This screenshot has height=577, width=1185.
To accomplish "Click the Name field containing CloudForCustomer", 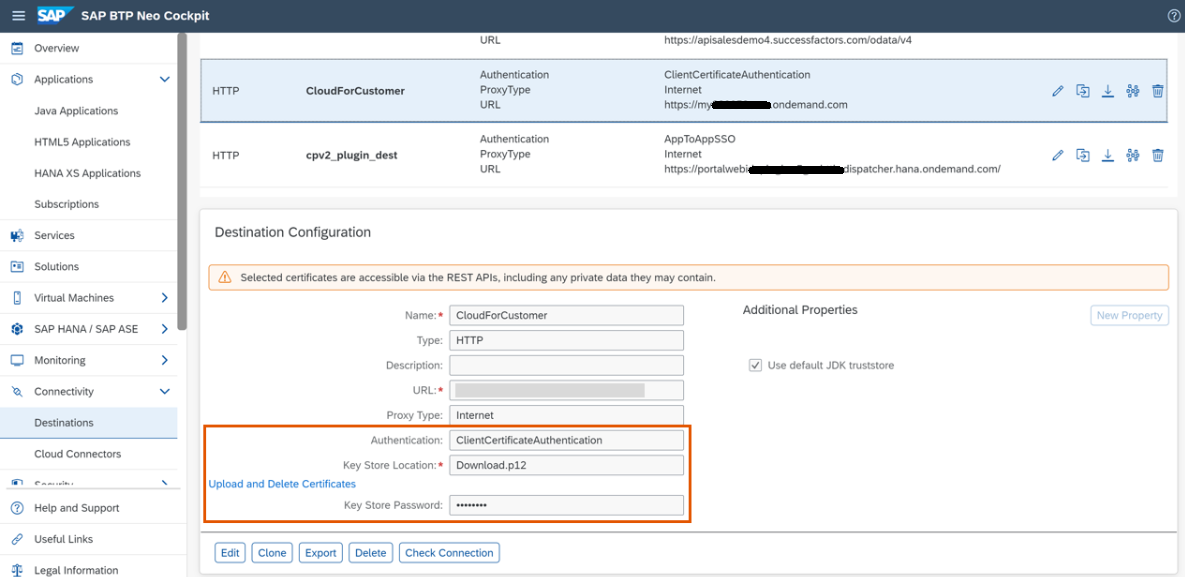I will pos(566,315).
